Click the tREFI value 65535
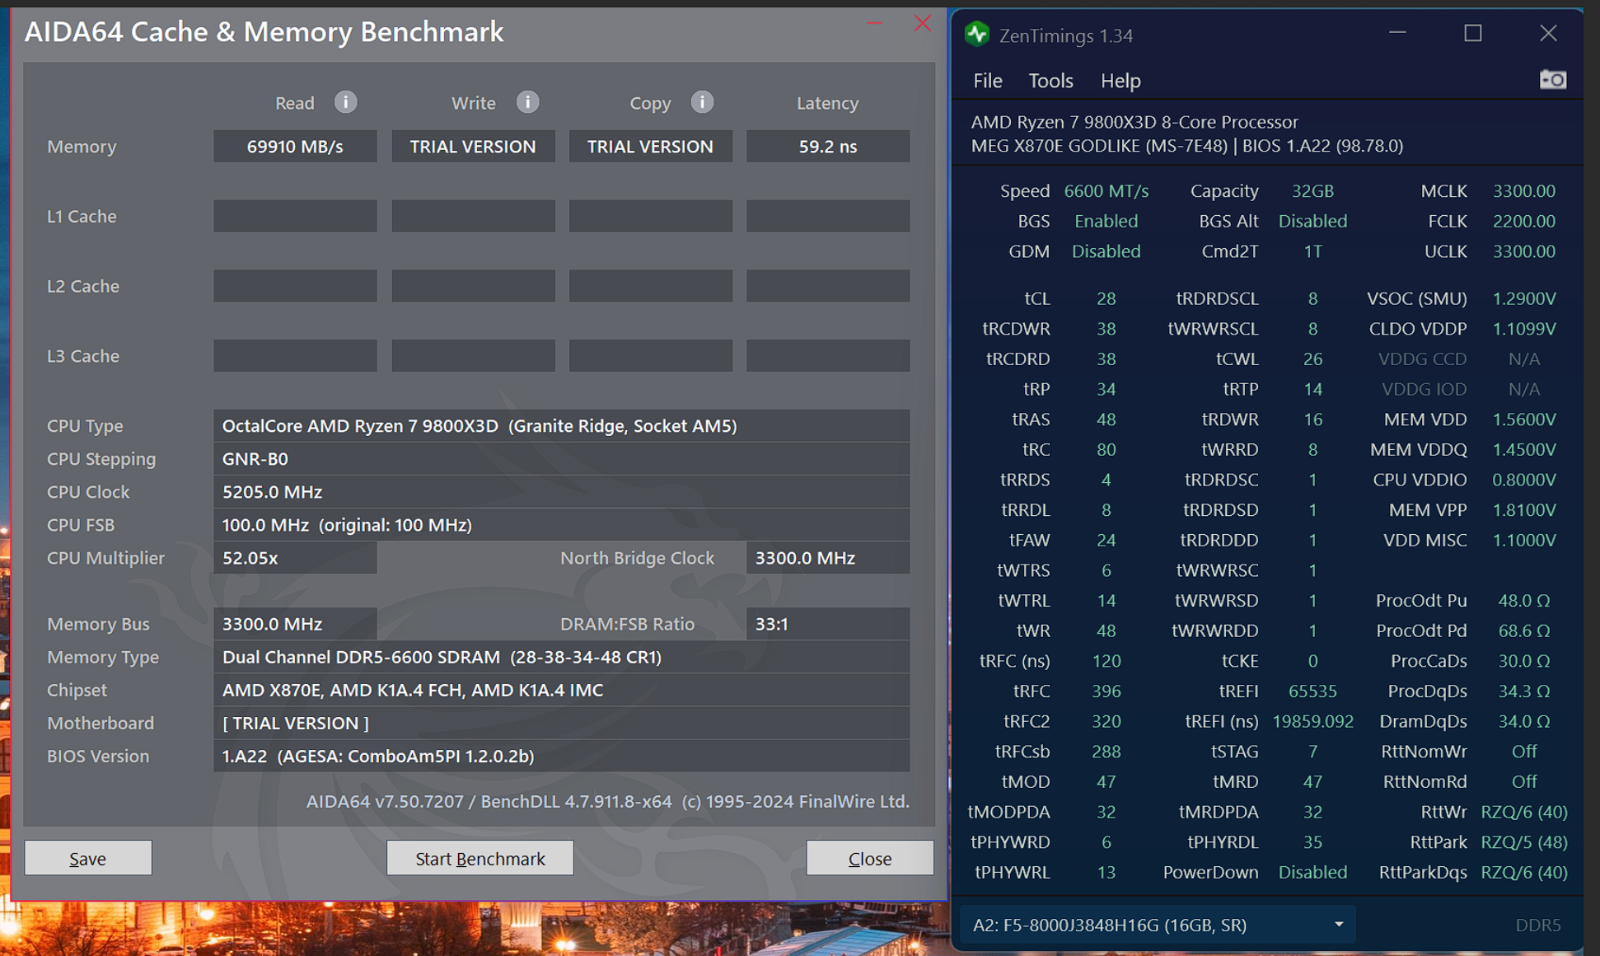Screen dimensions: 1600x956 click(1313, 691)
